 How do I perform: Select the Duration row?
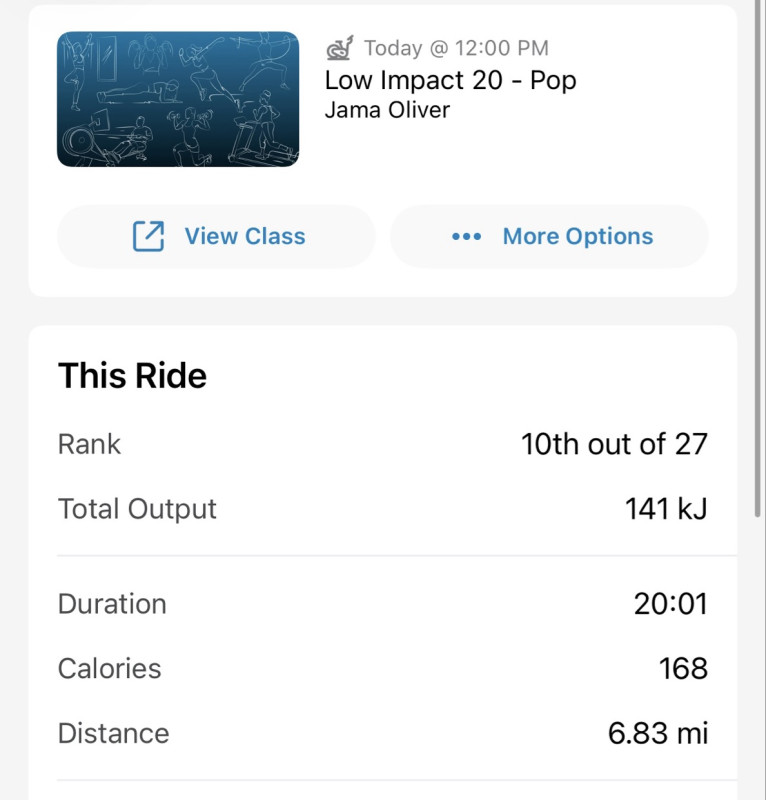tap(383, 604)
